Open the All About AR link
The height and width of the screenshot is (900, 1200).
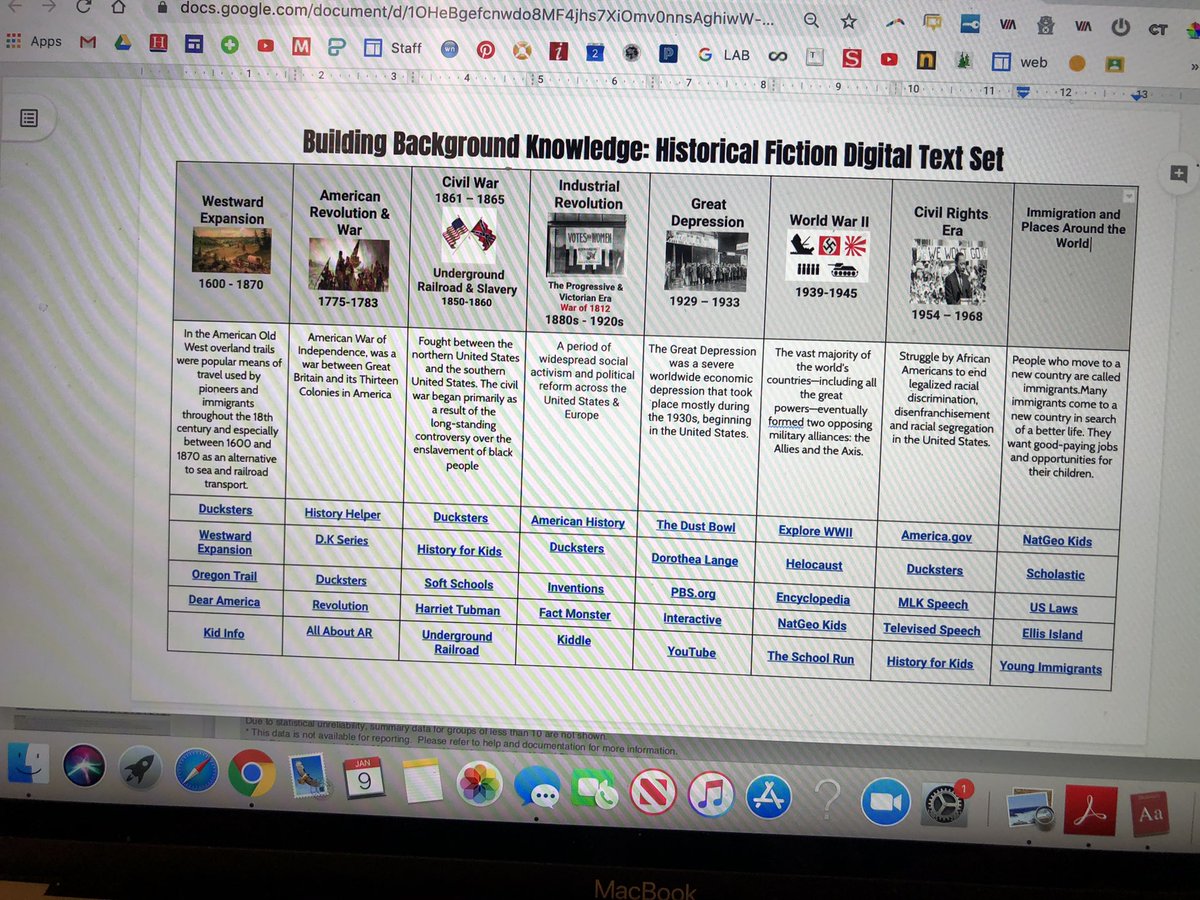[x=341, y=632]
